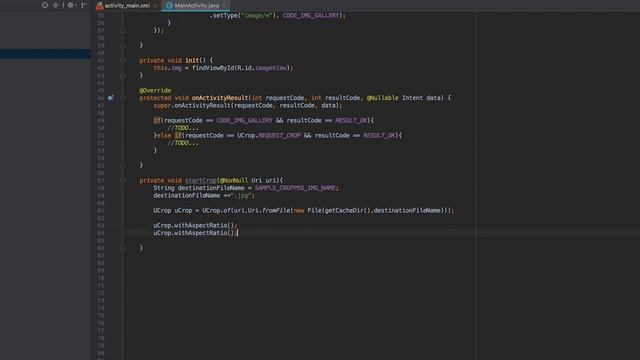Click 'super' keyword in onActivityResult body
This screenshot has height=360, width=640.
[x=162, y=105]
